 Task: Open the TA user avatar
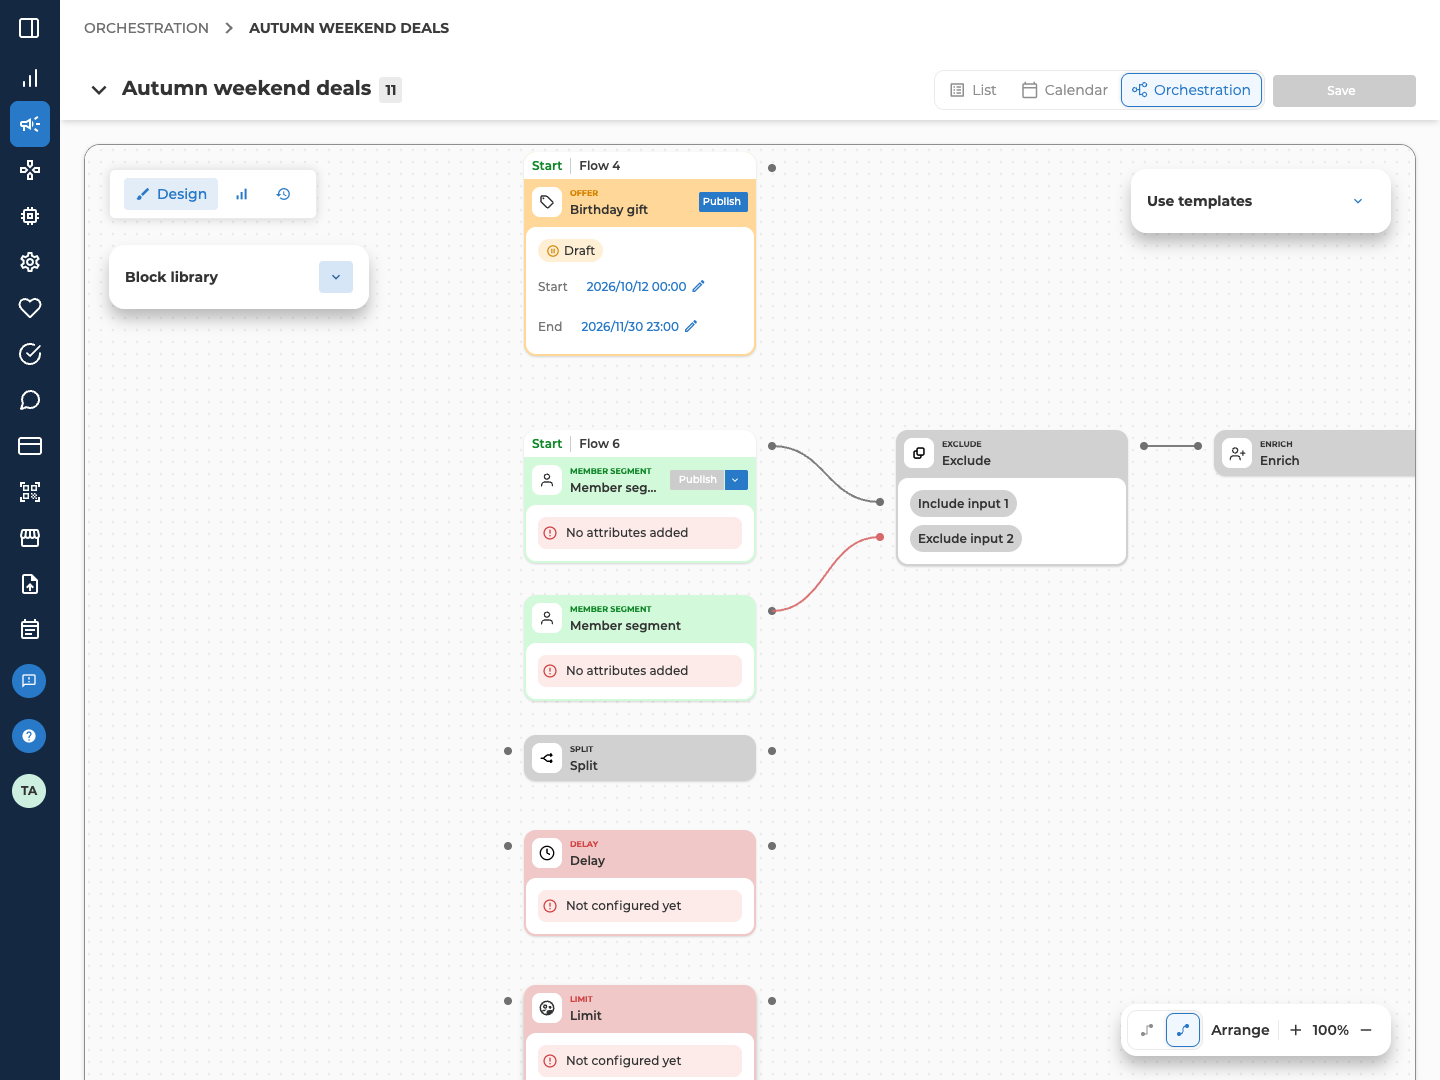pyautogui.click(x=29, y=791)
